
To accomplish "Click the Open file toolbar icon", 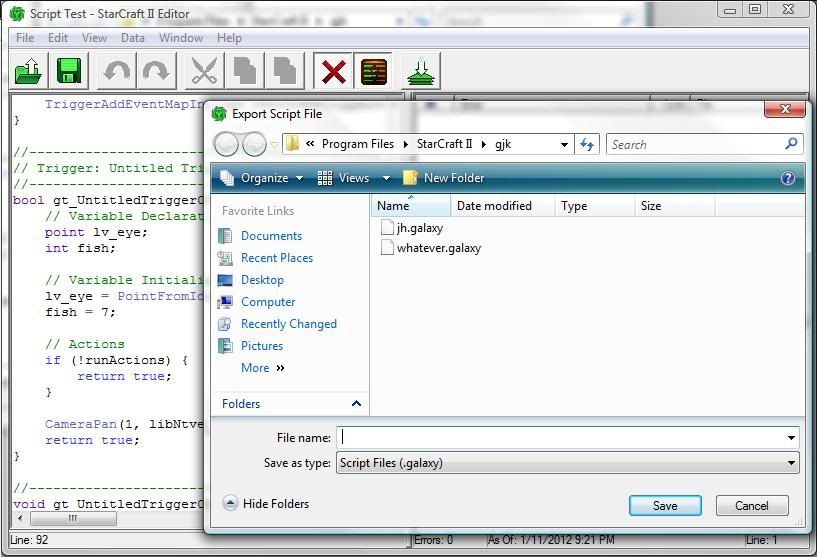I will 30,71.
